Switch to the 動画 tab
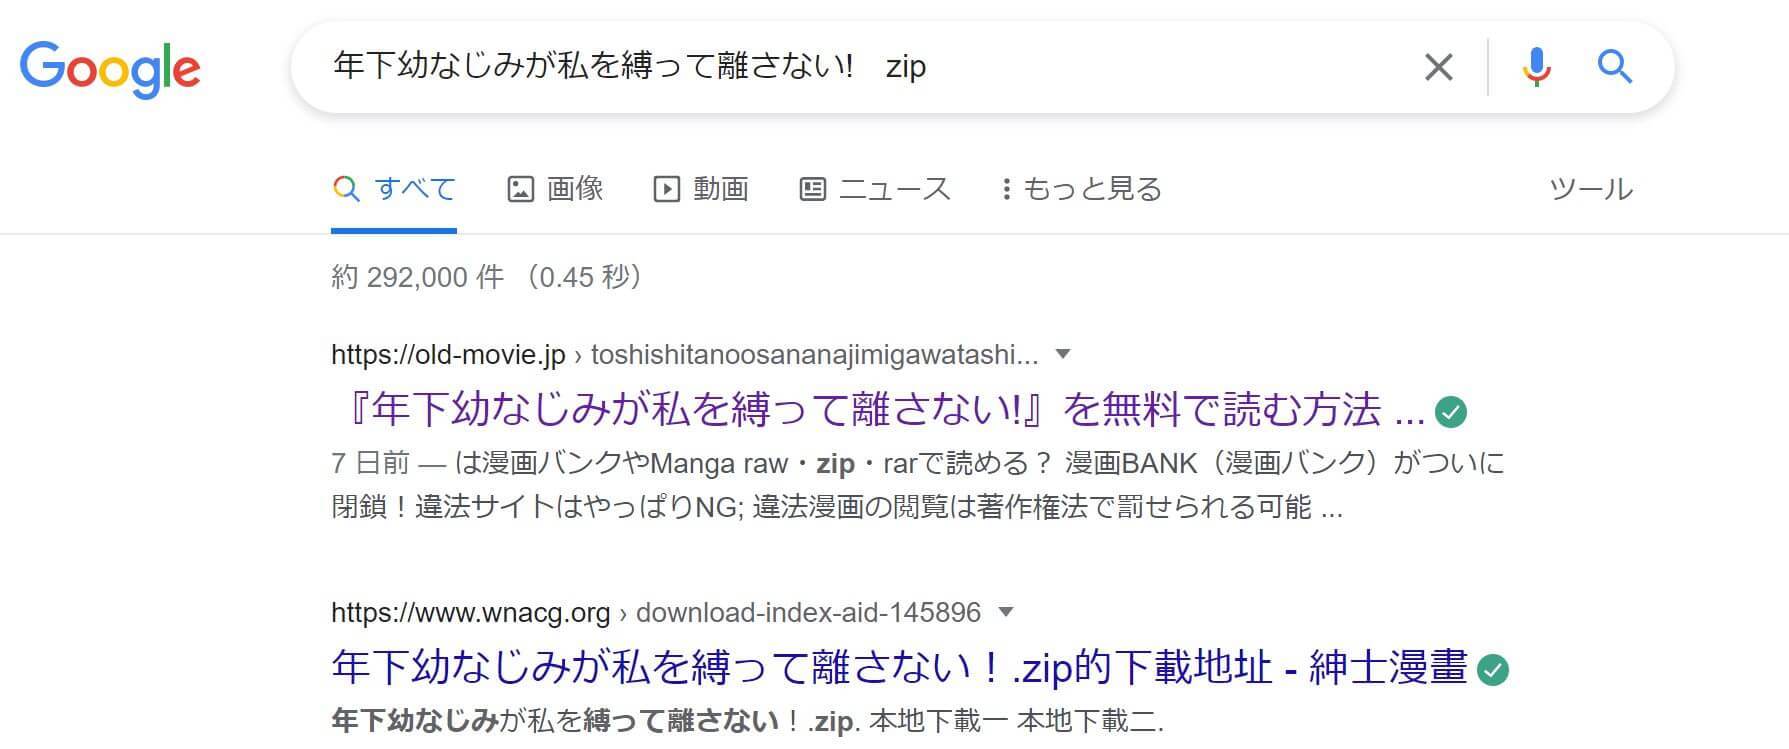1789x749 pixels. 701,189
